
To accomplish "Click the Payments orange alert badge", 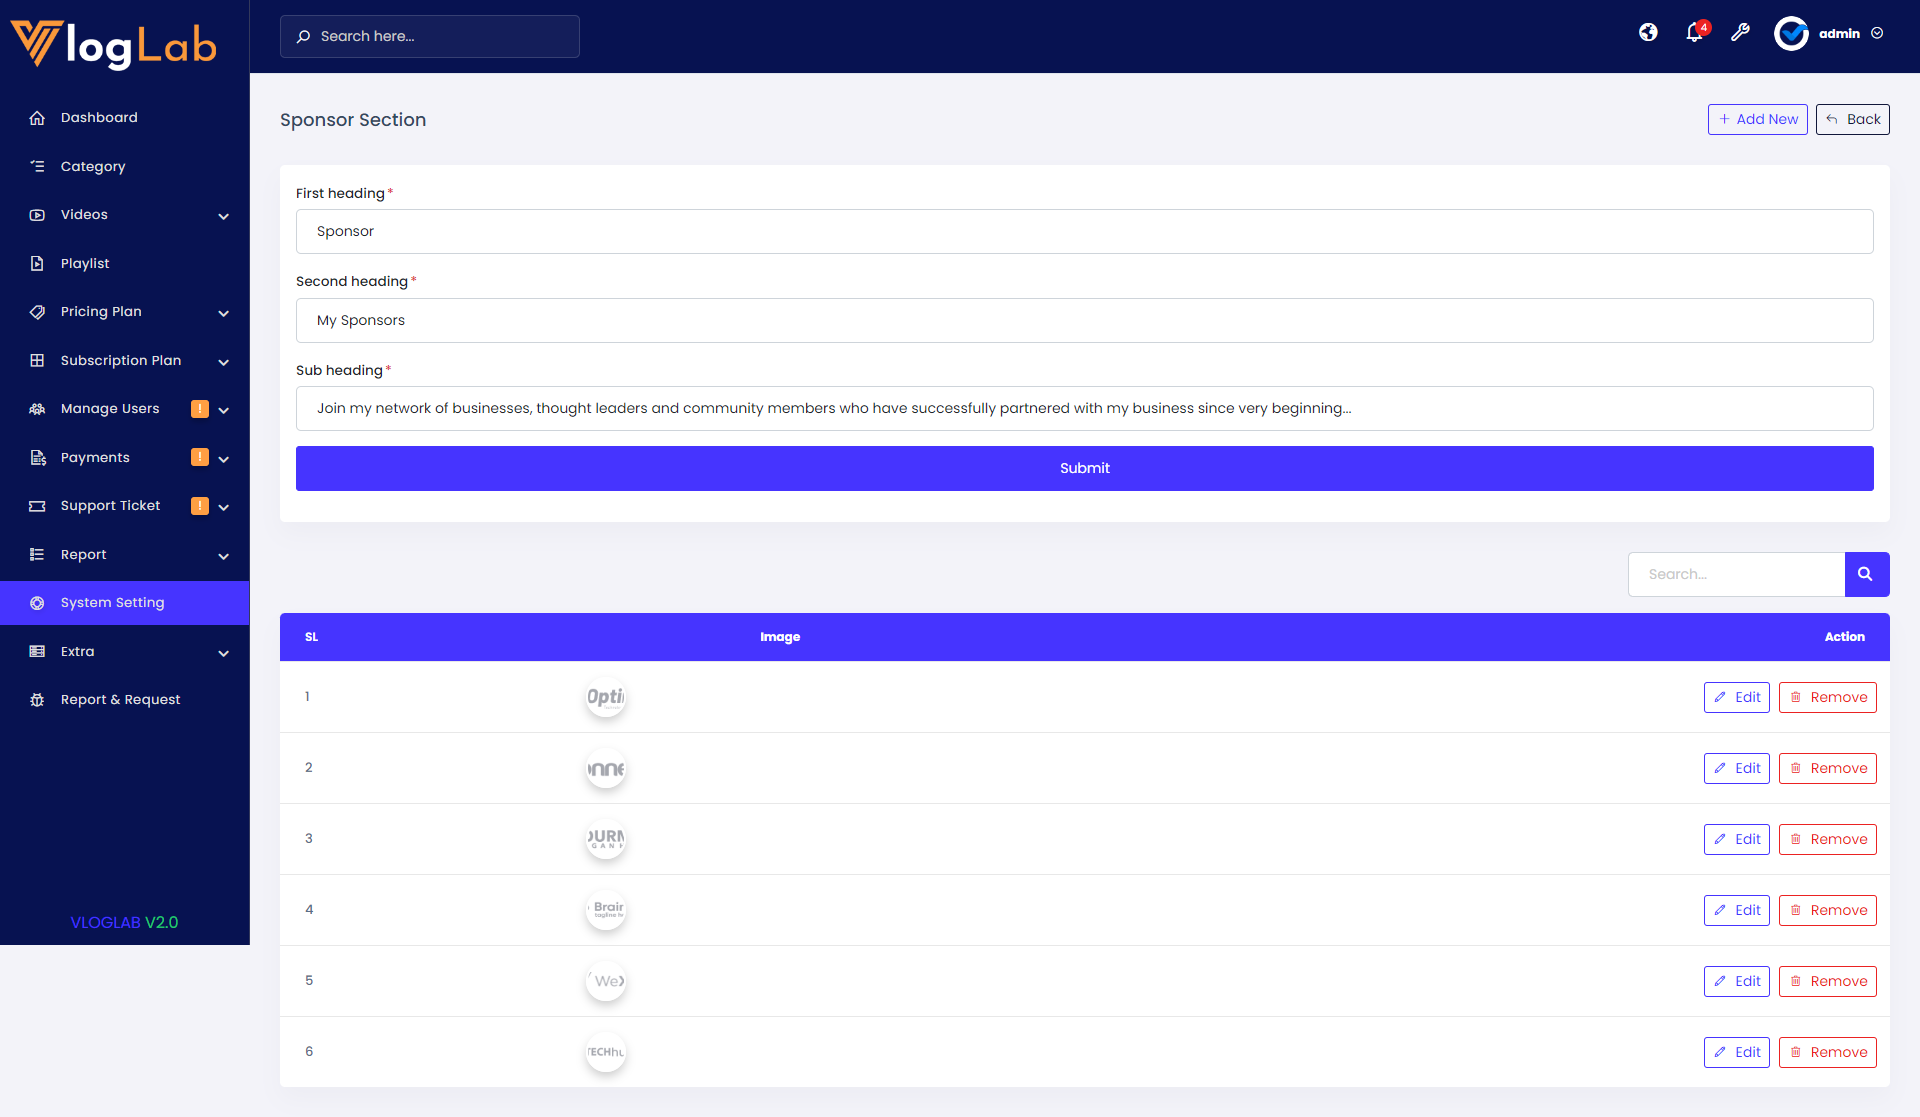I will point(200,457).
